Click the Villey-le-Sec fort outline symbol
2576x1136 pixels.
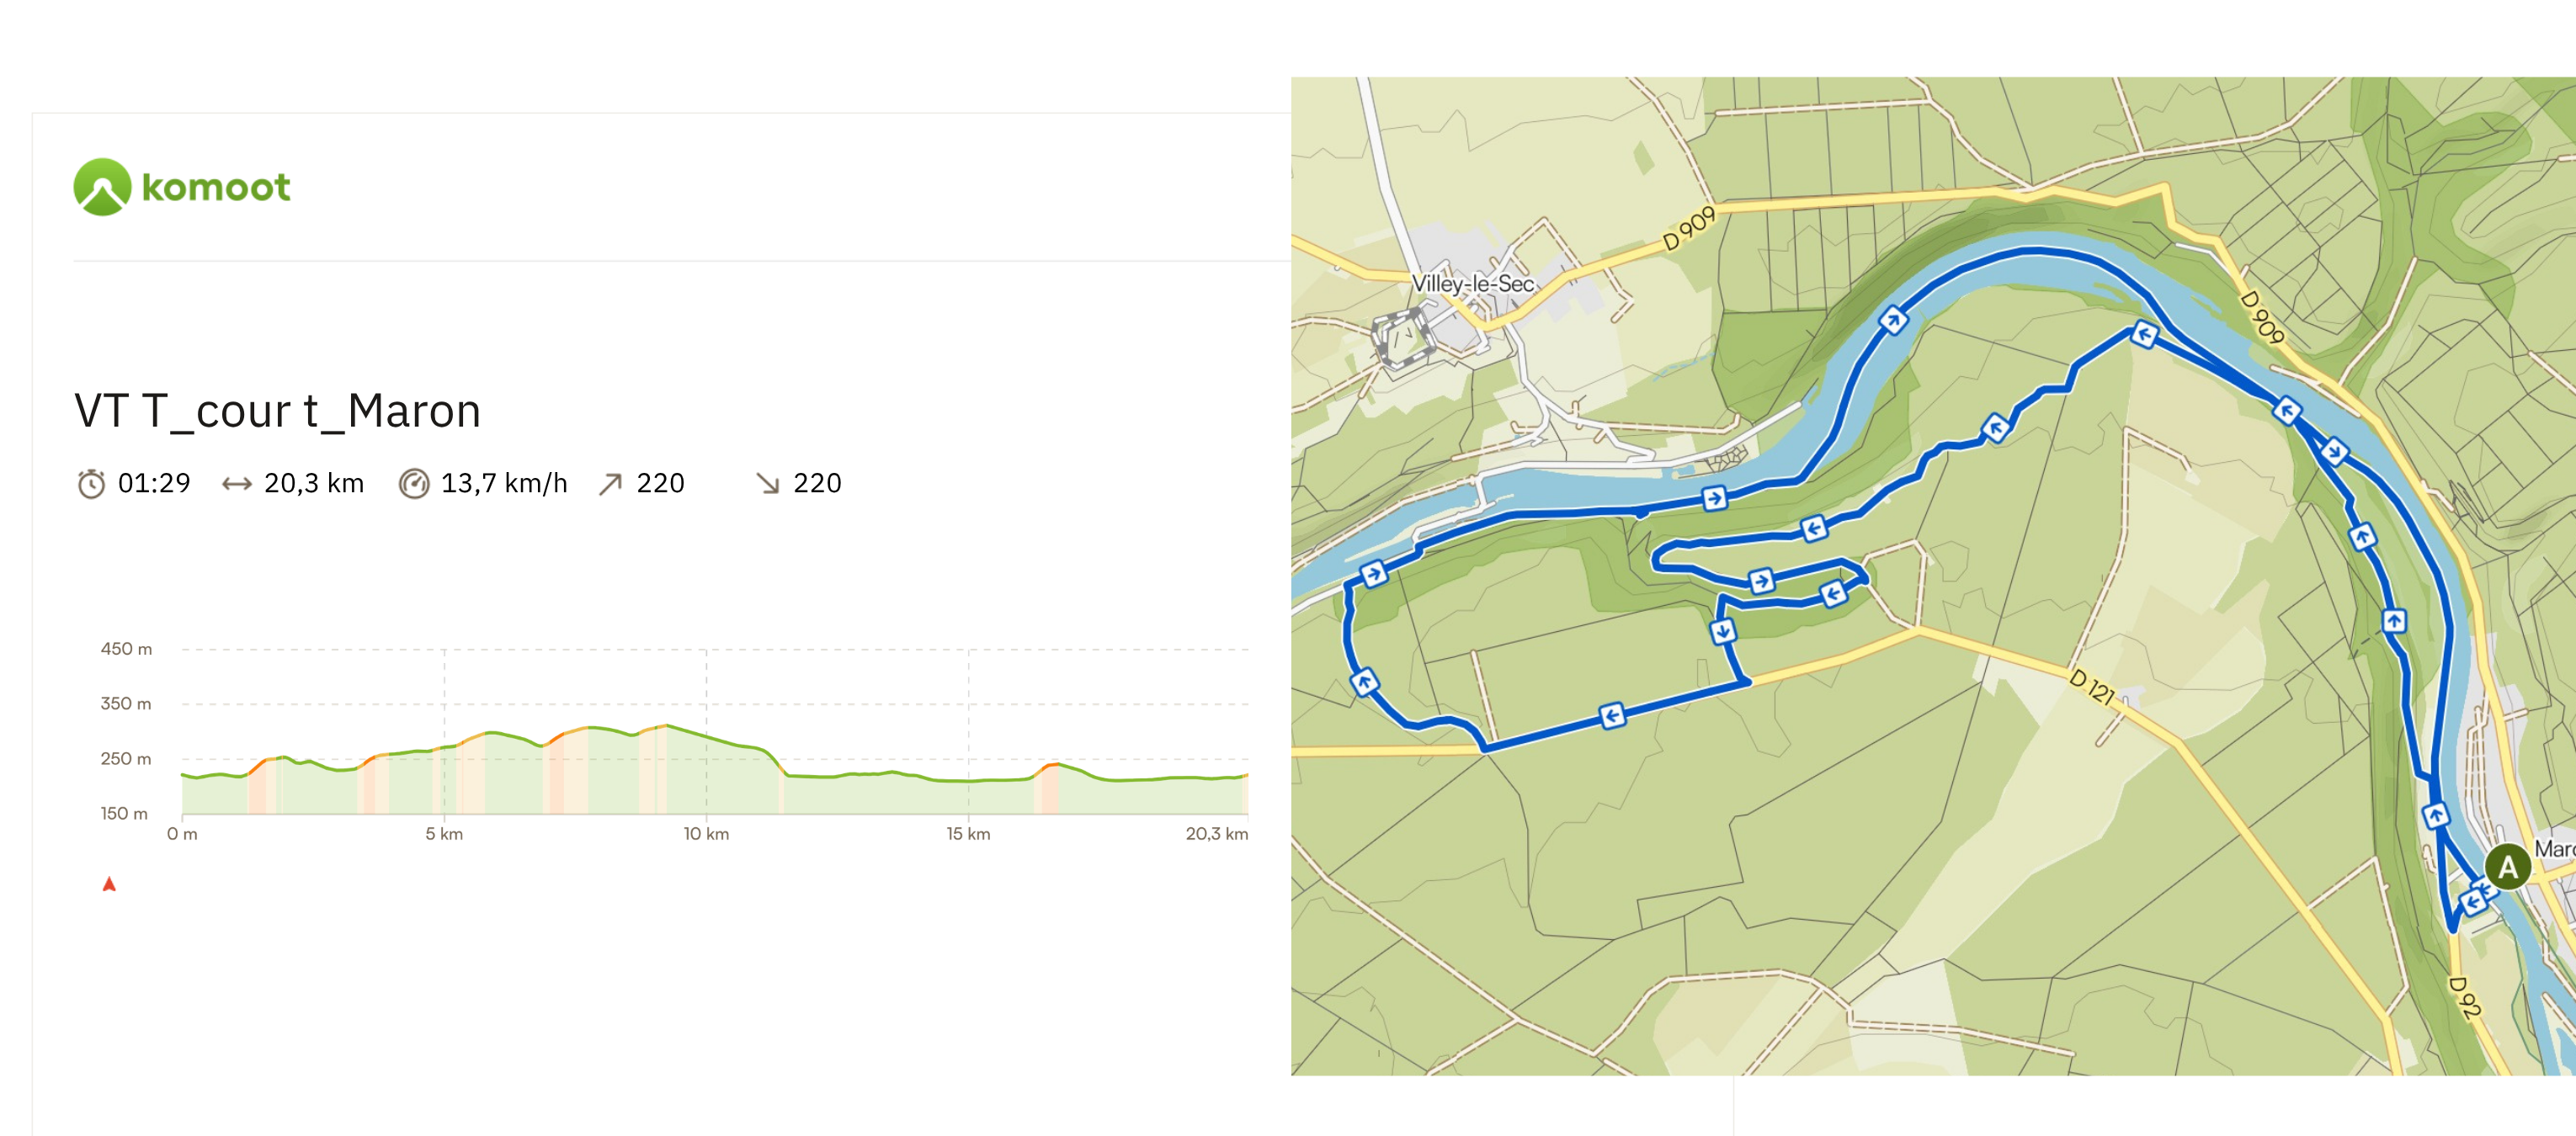click(x=1402, y=336)
